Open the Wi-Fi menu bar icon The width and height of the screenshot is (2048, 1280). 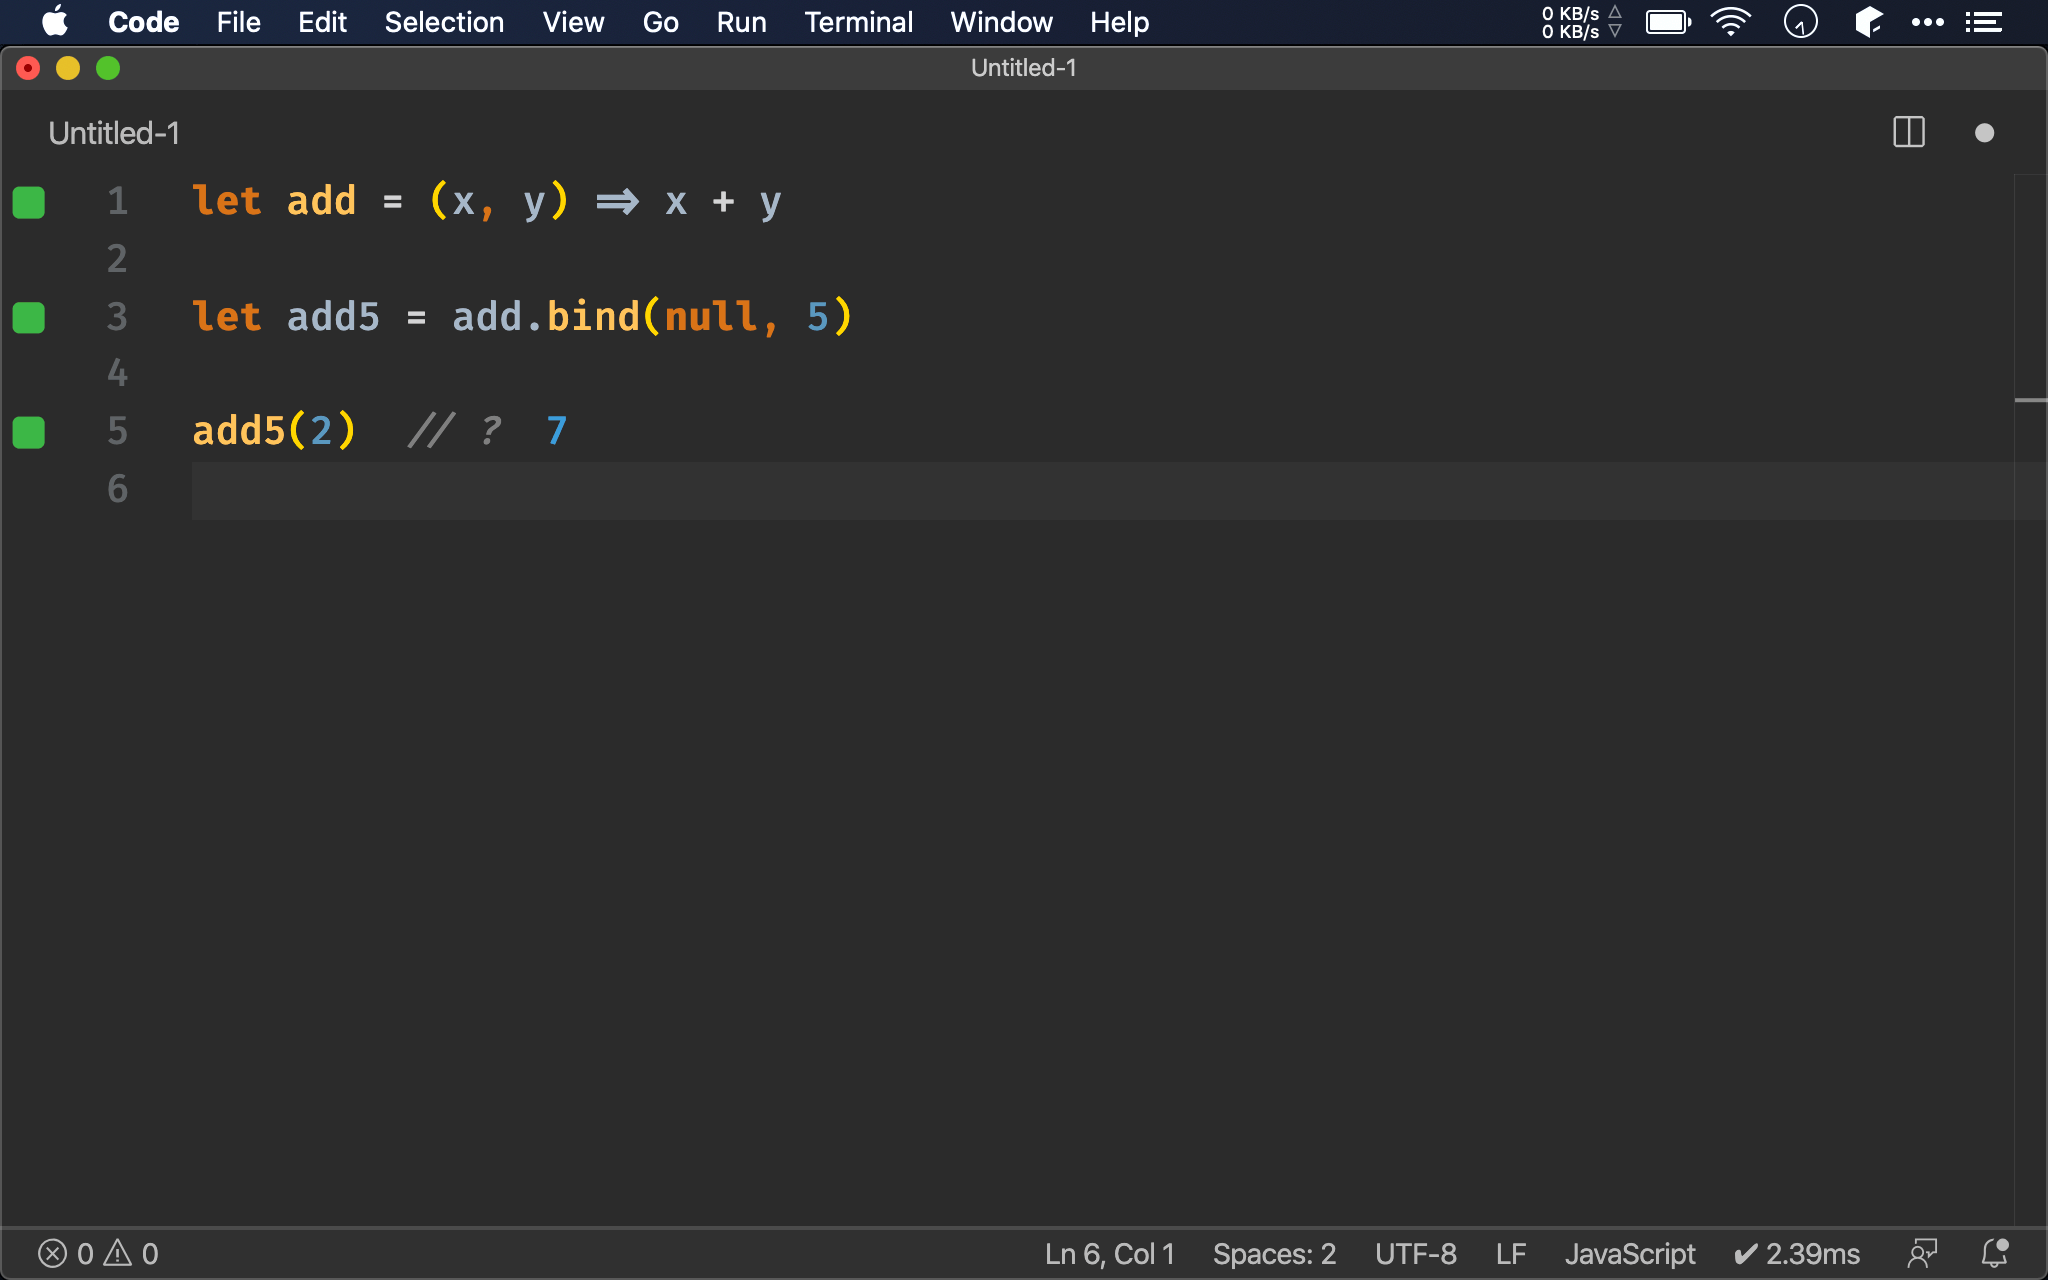(x=1730, y=22)
